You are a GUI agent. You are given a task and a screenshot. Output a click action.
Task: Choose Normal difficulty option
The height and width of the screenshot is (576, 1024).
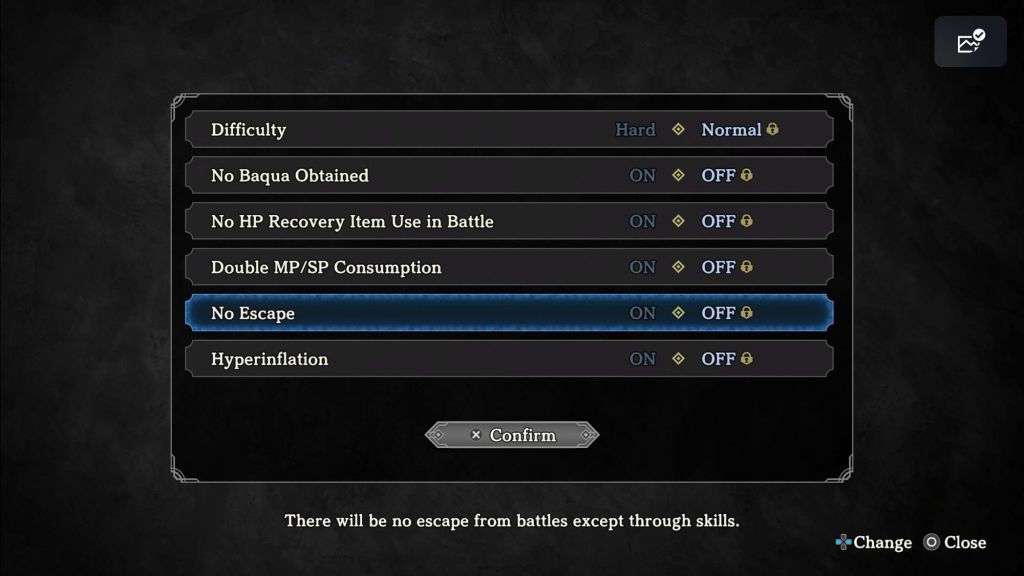pyautogui.click(x=731, y=130)
